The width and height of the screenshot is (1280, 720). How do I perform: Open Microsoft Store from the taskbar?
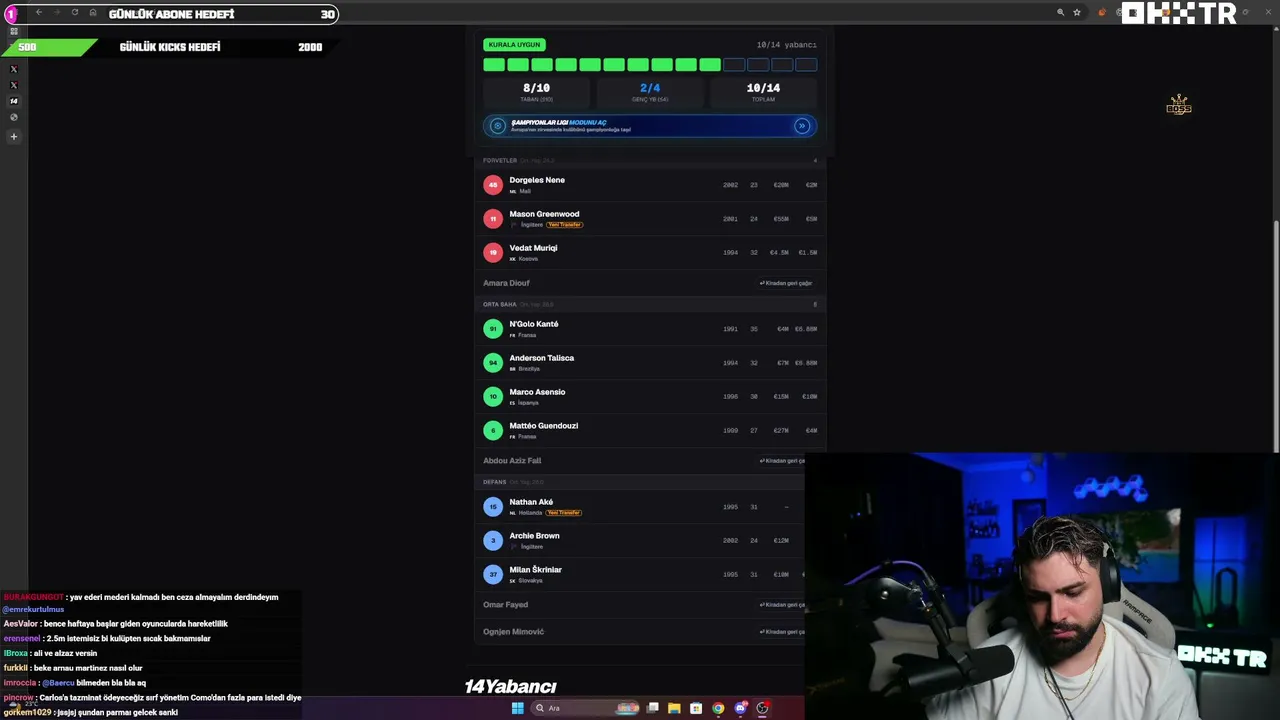coord(696,708)
